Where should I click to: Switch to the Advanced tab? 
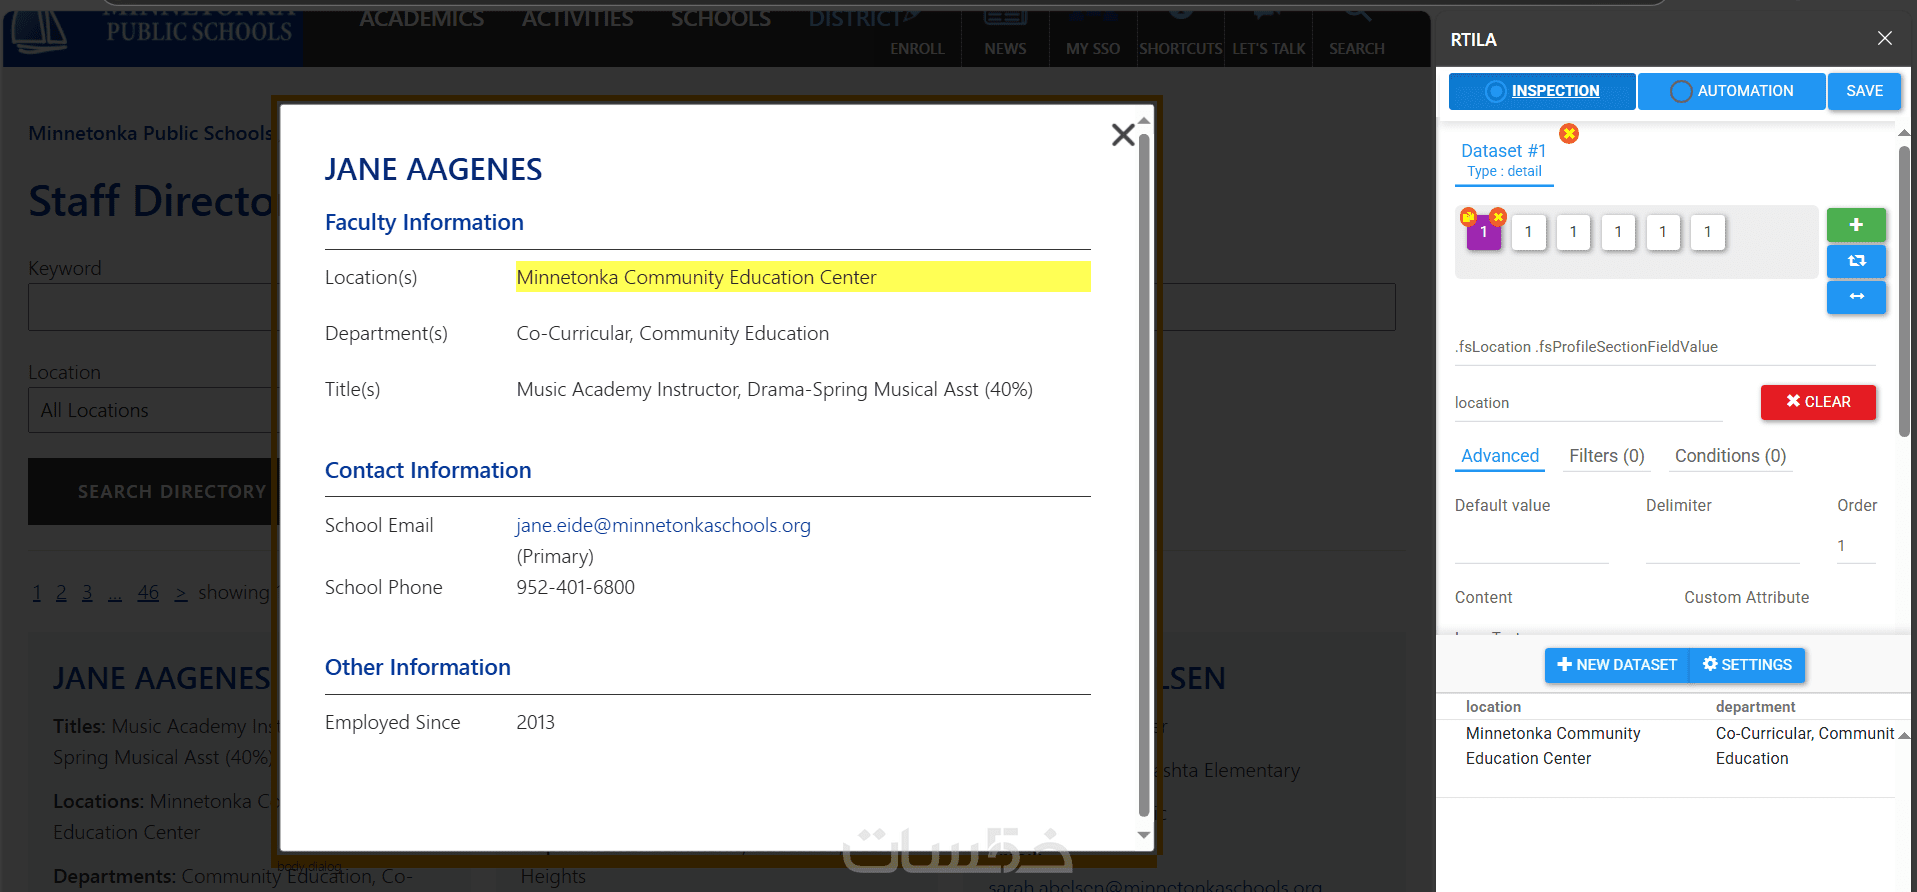pyautogui.click(x=1500, y=456)
